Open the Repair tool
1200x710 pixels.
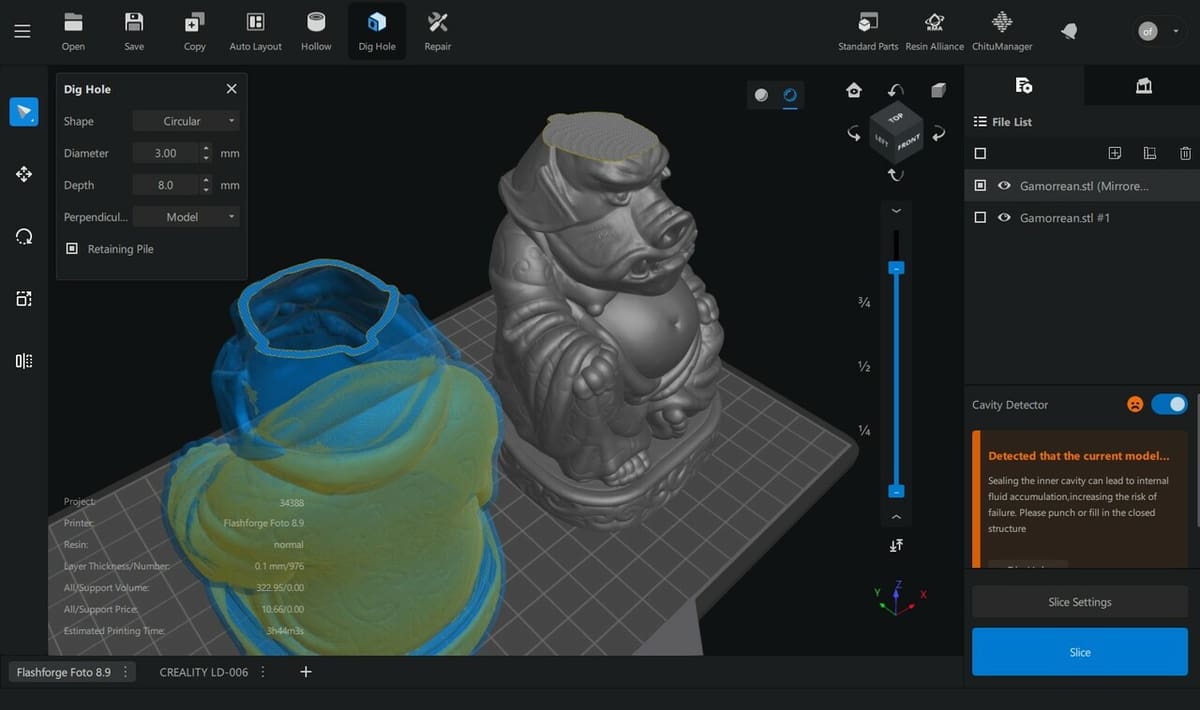tap(437, 31)
